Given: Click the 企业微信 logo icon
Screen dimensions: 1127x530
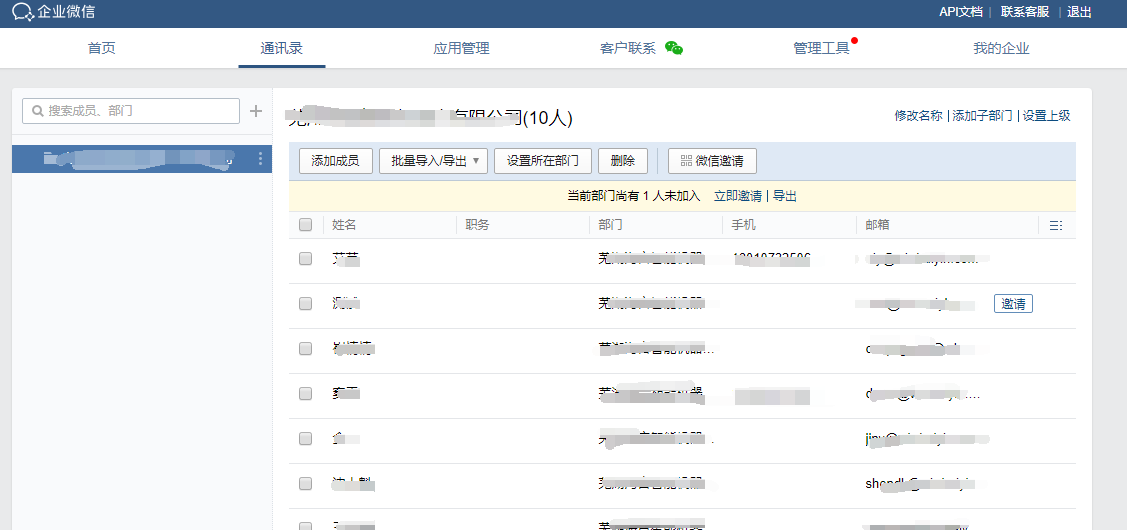Looking at the screenshot, I should [22, 12].
